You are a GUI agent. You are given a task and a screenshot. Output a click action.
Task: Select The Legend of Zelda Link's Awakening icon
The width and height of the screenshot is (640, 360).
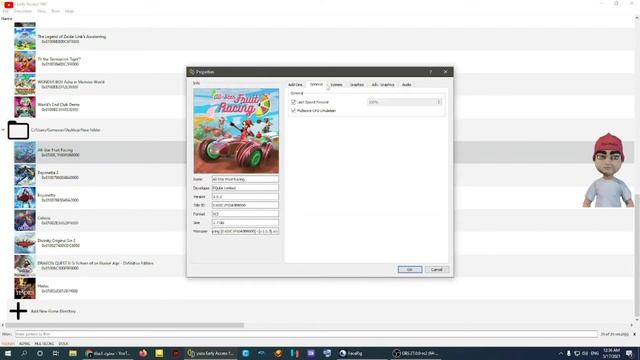tap(25, 39)
